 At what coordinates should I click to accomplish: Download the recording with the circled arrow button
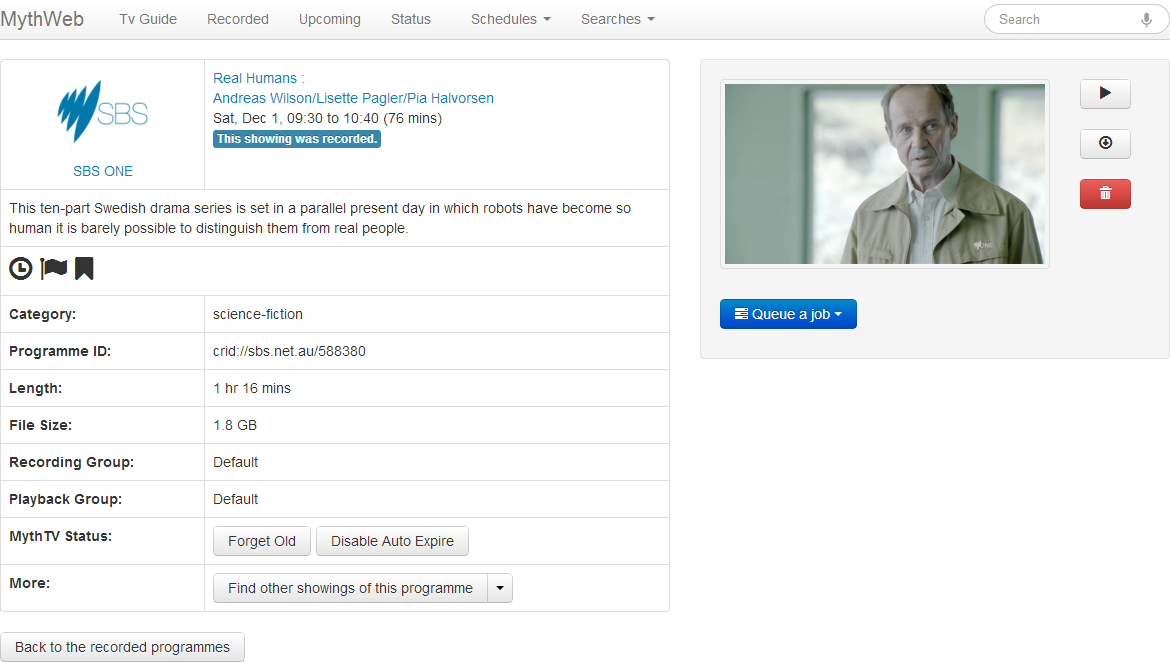[x=1105, y=144]
